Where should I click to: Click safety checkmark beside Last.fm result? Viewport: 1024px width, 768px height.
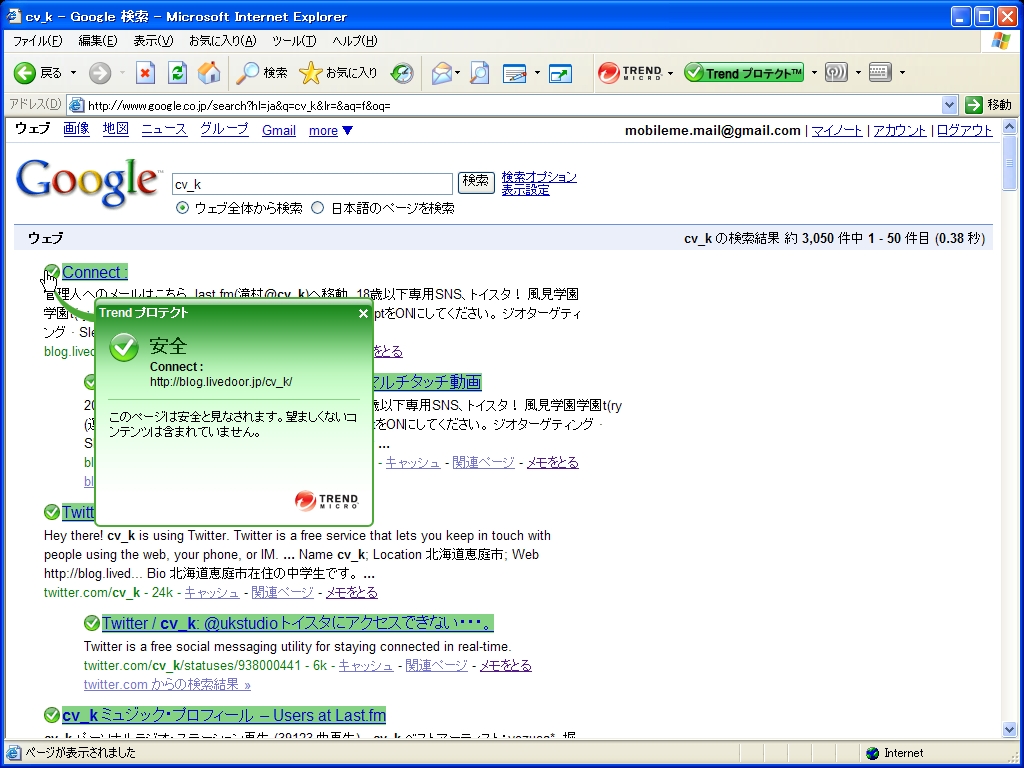[52, 715]
